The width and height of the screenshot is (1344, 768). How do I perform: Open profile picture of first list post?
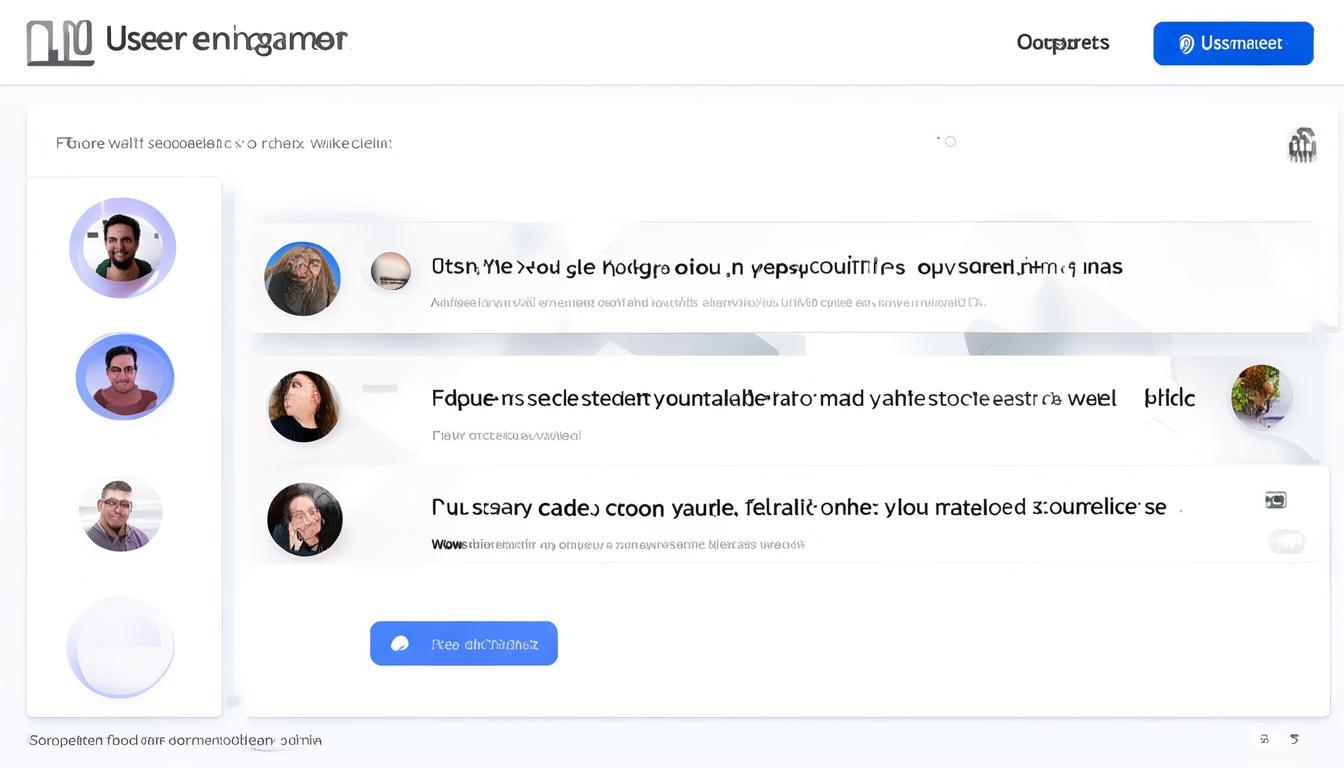[x=302, y=279]
